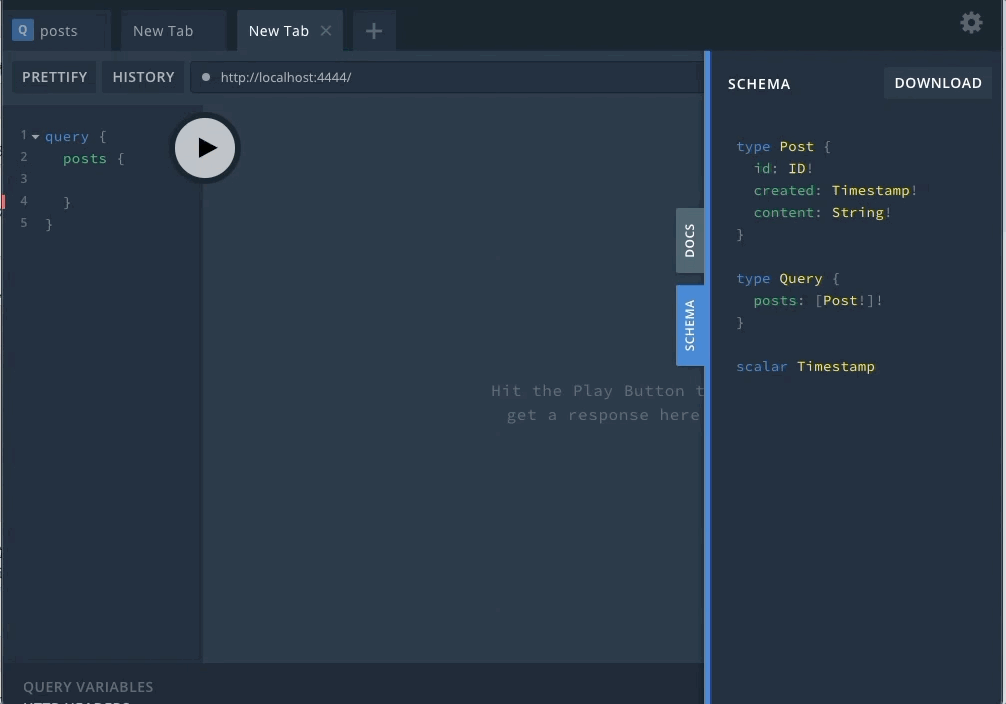
Task: Click the SCHEMA panel heading
Action: 759,84
